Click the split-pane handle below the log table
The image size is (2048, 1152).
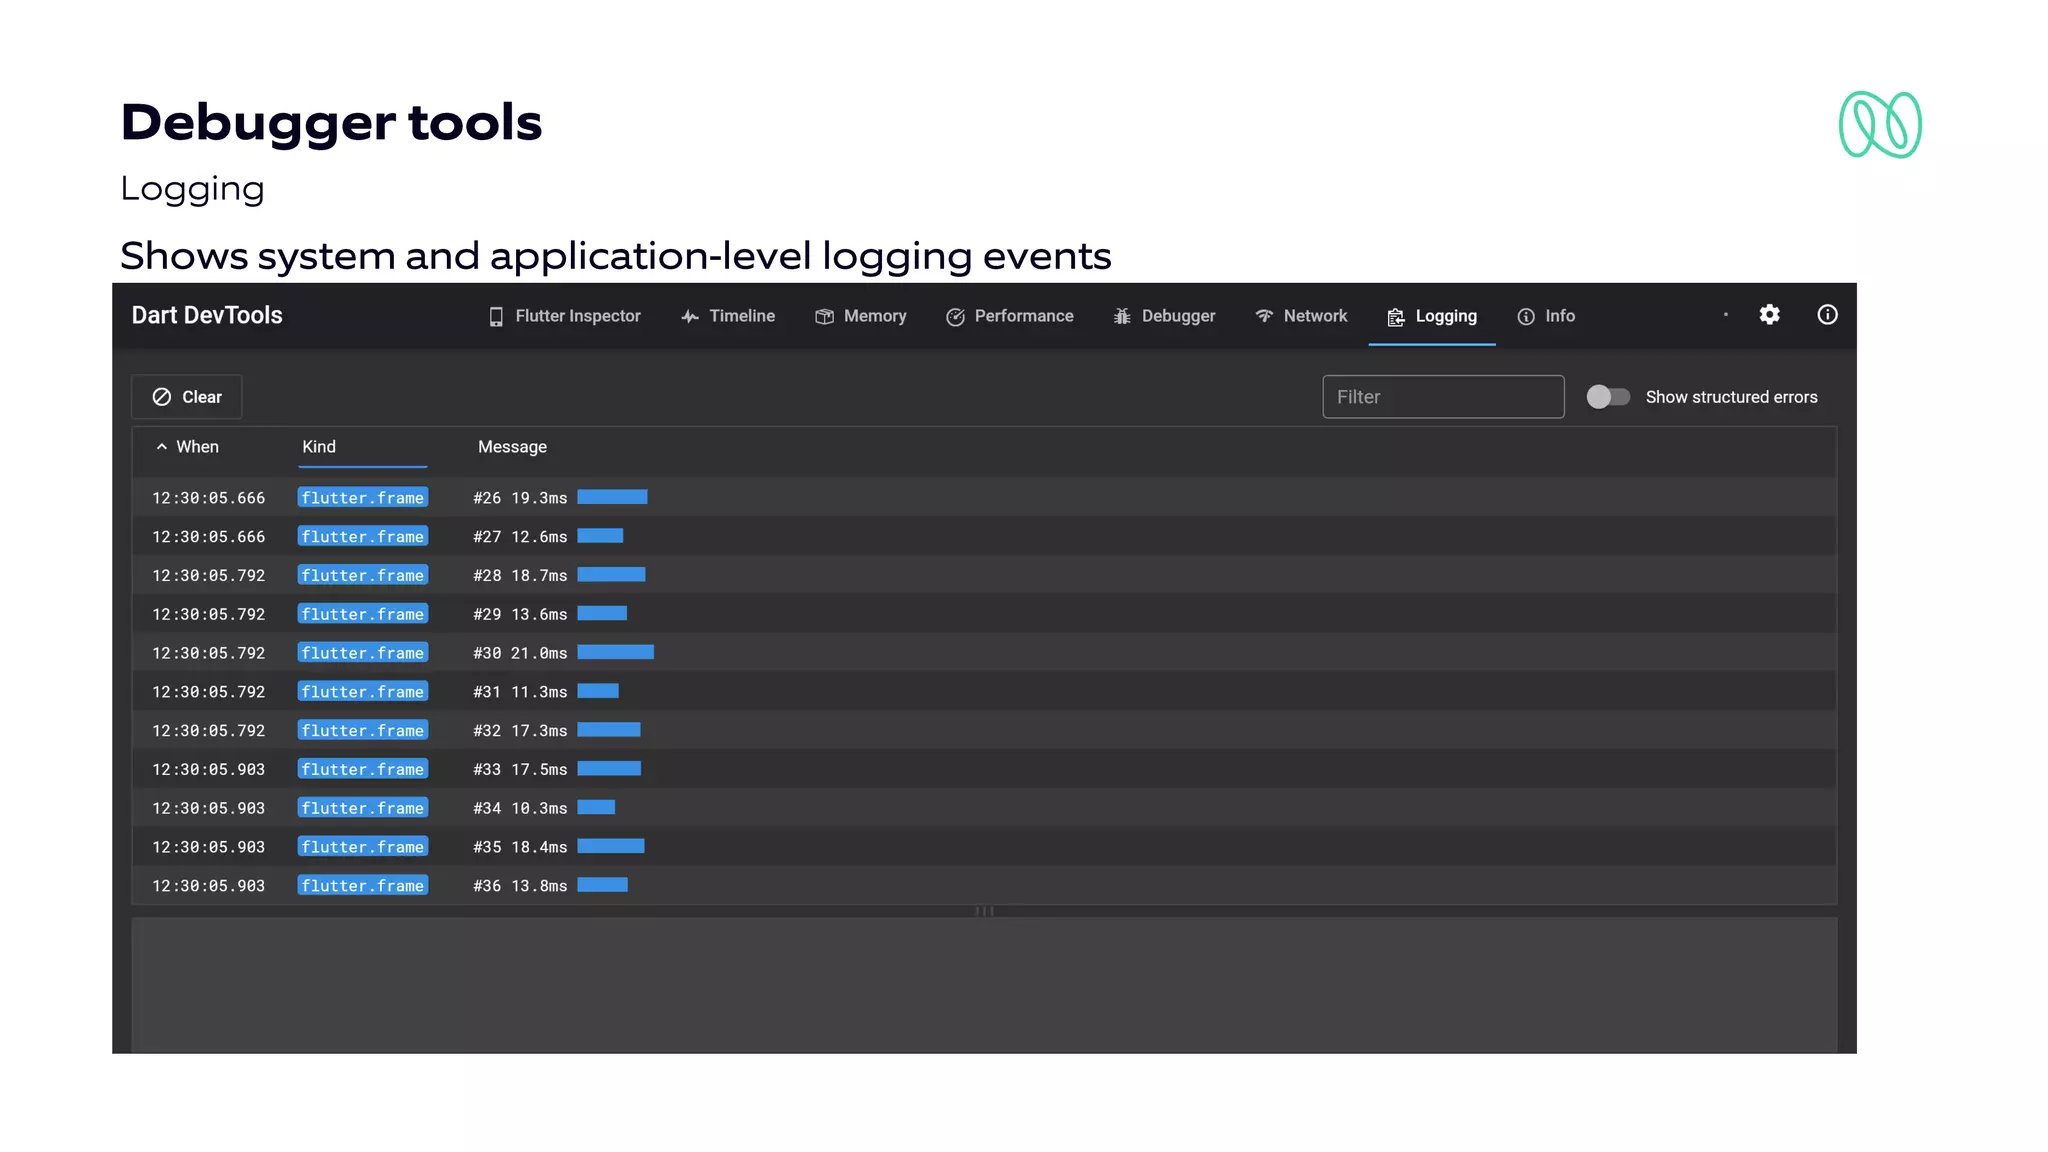tap(984, 911)
